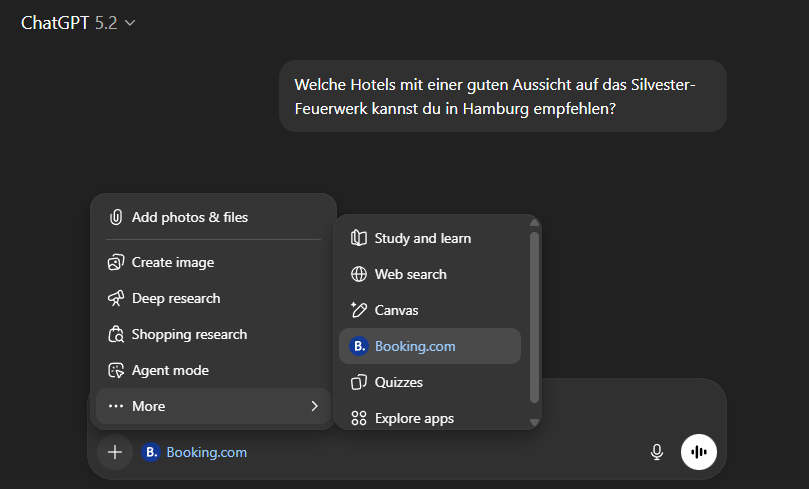Start dictation with the microphone icon
Viewport: 809px width, 489px height.
tap(657, 452)
